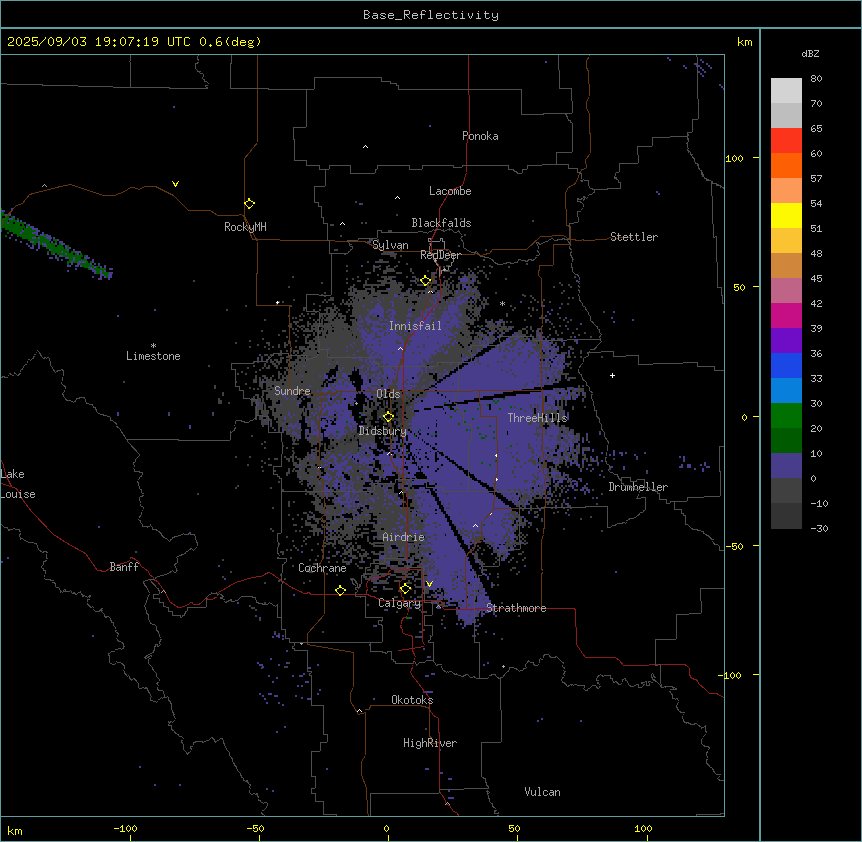862x842 pixels.
Task: Select the blue swatch between 36 and 33 dBZ
Action: [786, 365]
